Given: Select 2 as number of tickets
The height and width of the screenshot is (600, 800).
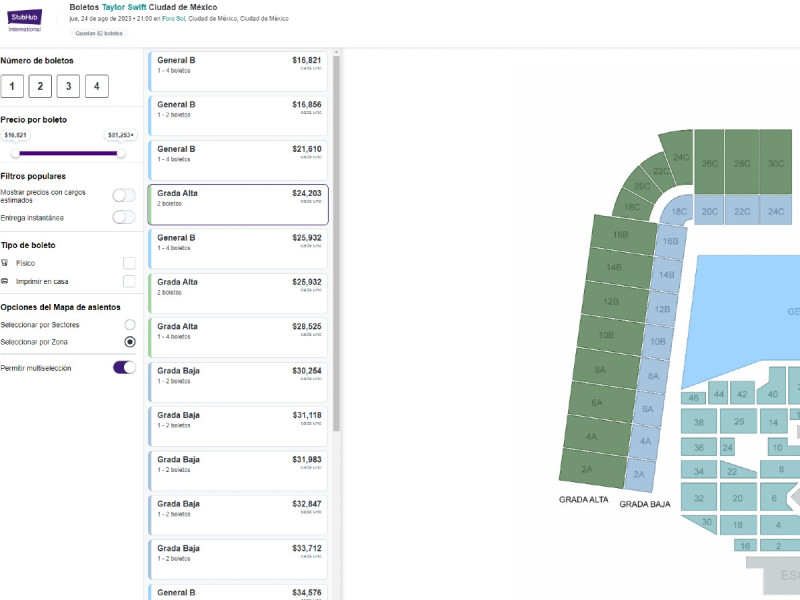Looking at the screenshot, I should point(39,86).
